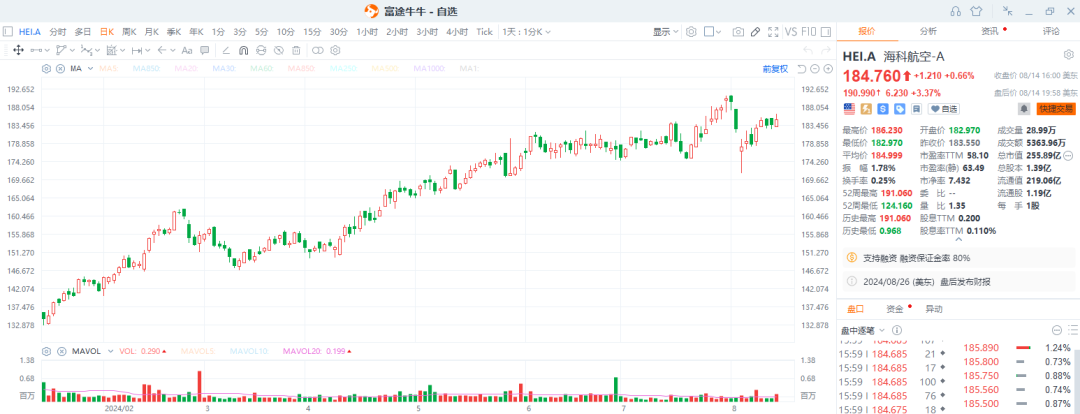Select the Aa text annotation tool
Viewport: 1080px width, 414px height.
[187, 50]
